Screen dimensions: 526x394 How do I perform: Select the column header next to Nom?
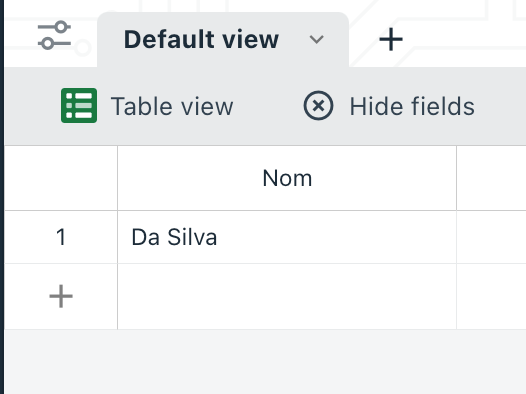491,178
